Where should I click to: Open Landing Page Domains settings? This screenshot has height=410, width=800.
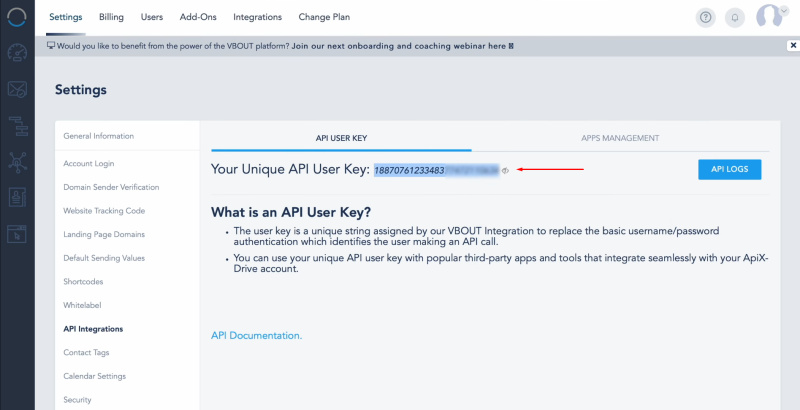pyautogui.click(x=104, y=235)
